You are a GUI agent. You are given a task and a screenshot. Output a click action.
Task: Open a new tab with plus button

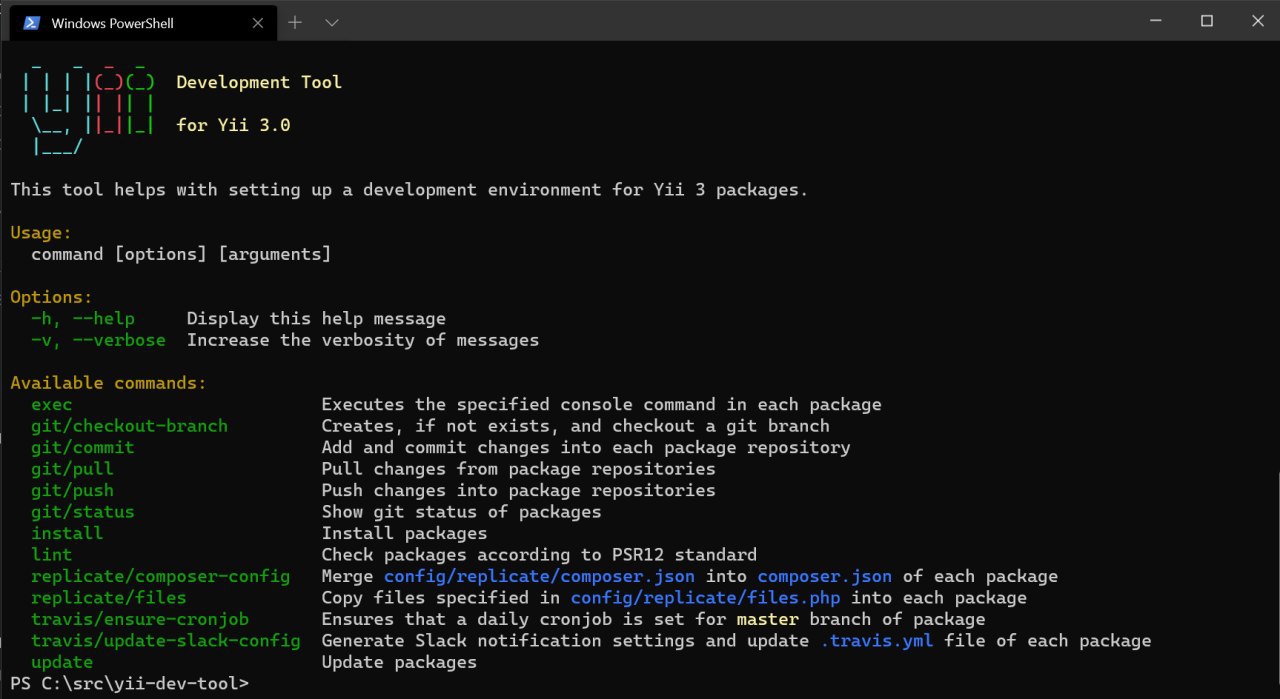pyautogui.click(x=295, y=22)
